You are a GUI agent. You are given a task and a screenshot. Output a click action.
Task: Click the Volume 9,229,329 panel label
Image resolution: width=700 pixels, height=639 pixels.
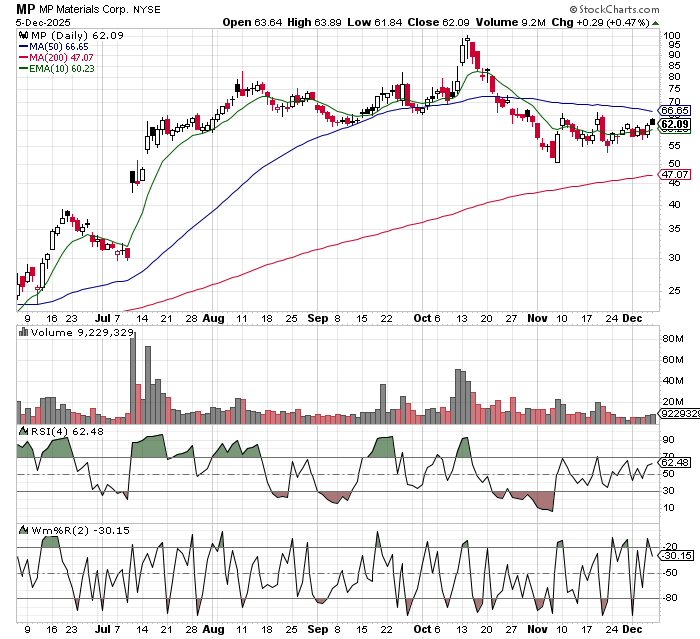point(82,332)
